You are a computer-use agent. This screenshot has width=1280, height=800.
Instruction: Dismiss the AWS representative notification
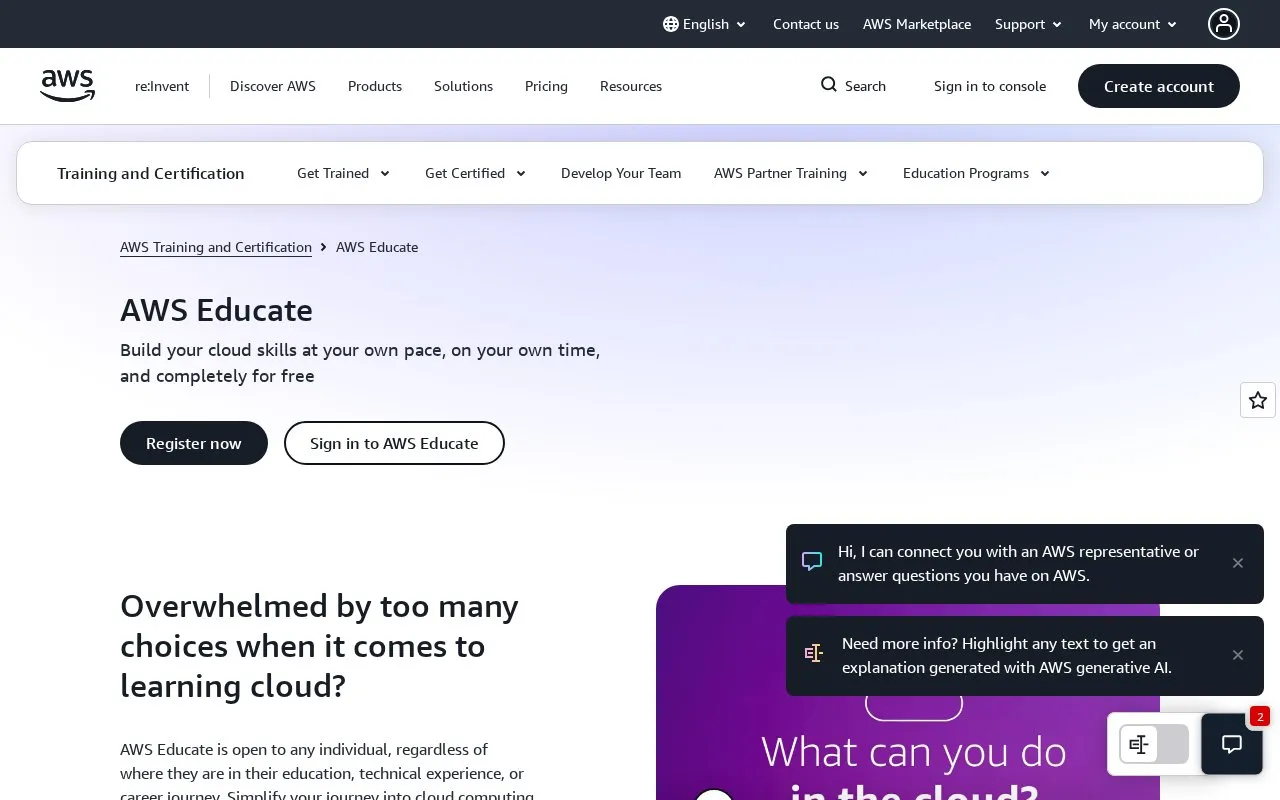pos(1238,563)
